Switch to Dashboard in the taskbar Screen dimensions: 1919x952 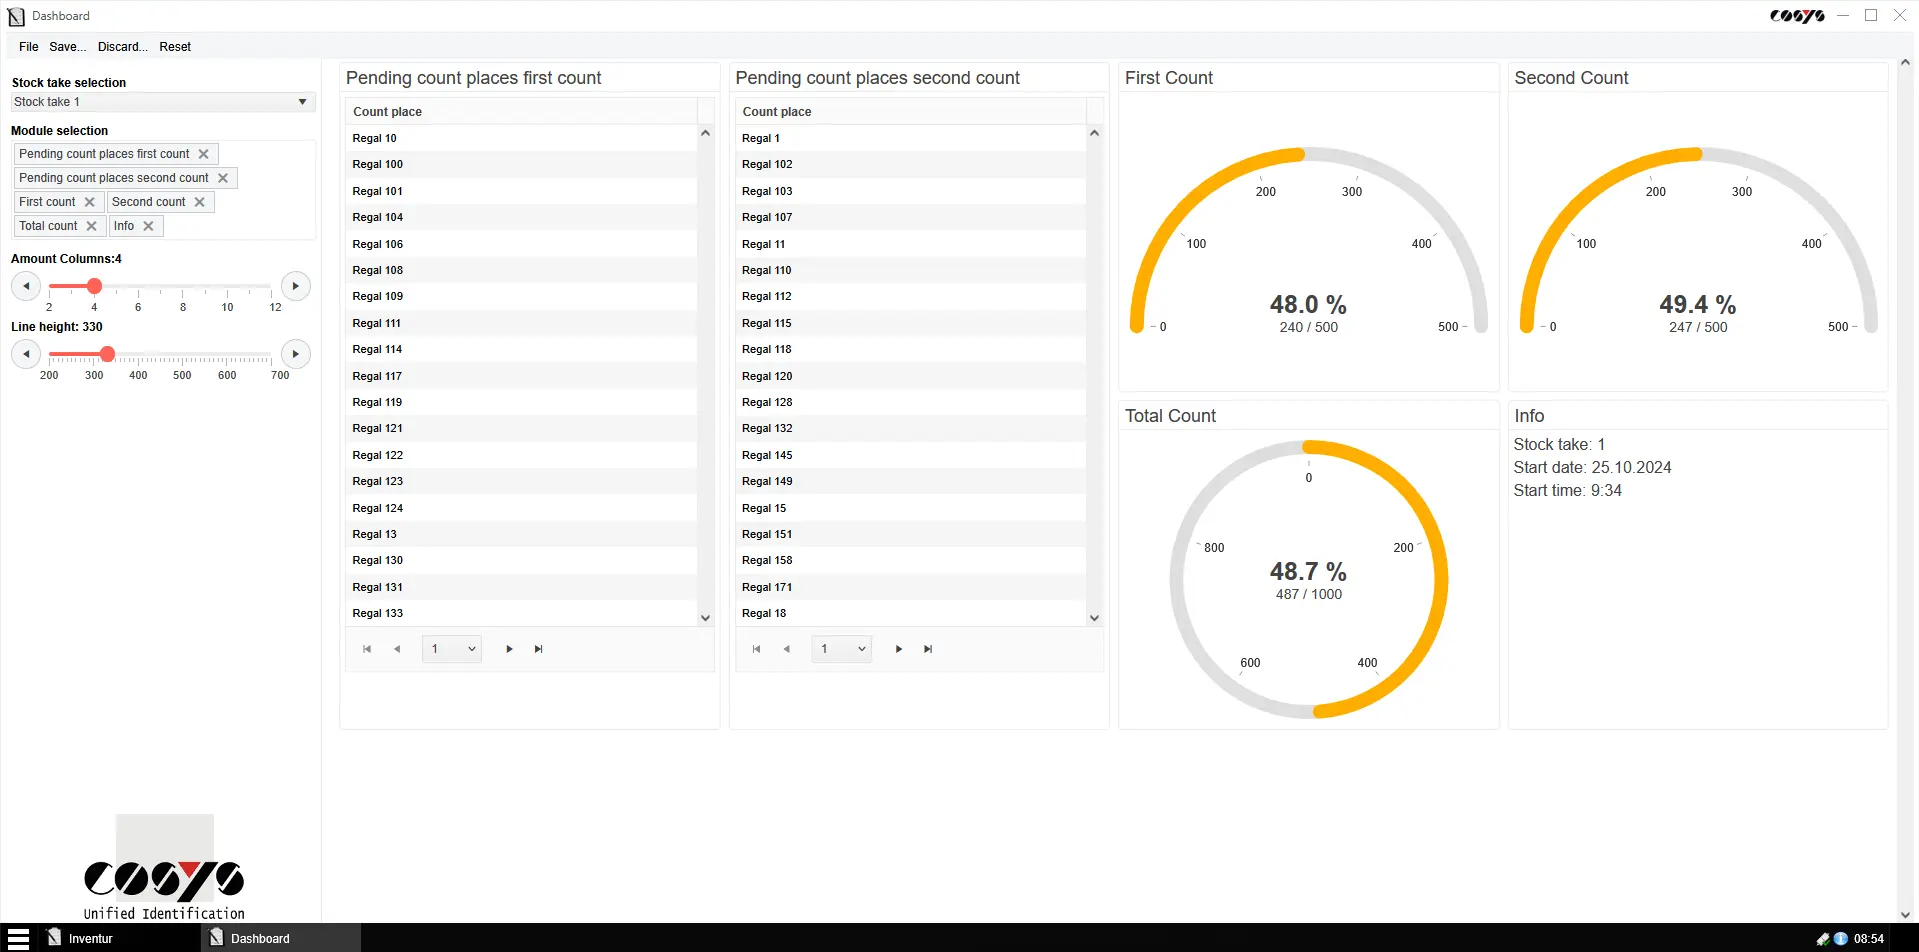click(280, 938)
